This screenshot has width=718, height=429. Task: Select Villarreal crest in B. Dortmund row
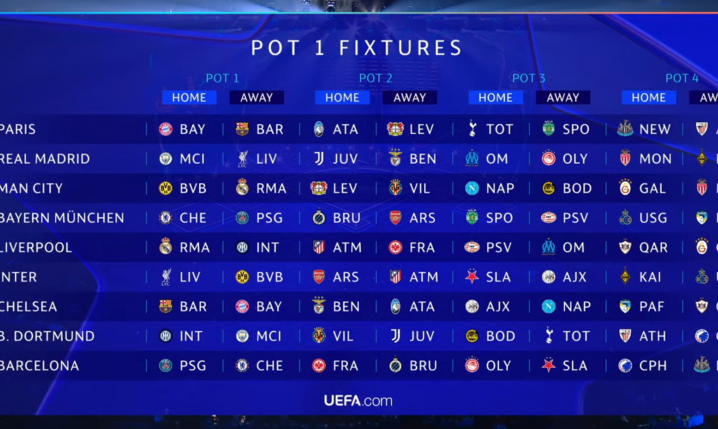(x=319, y=336)
